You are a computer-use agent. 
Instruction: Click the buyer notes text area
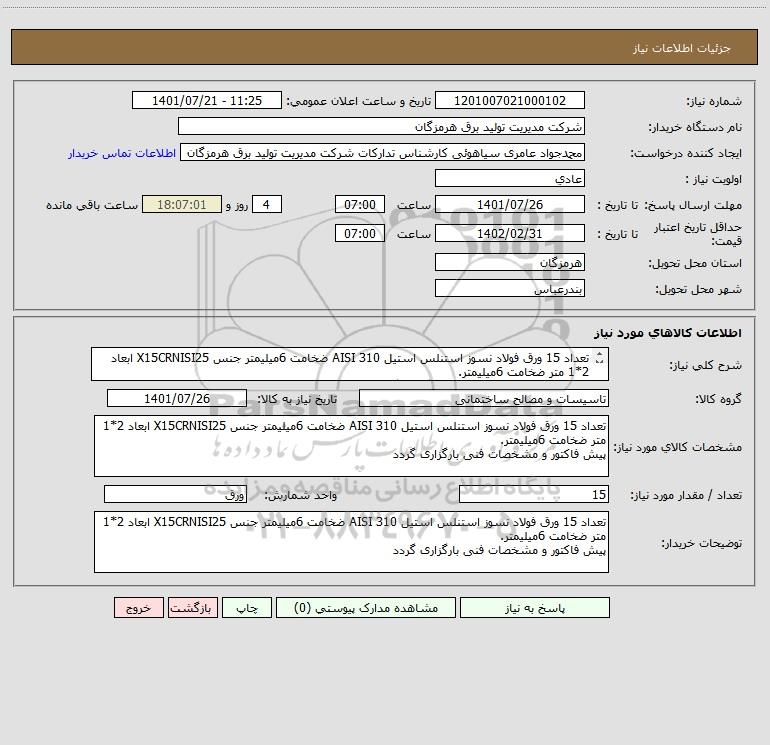[351, 542]
